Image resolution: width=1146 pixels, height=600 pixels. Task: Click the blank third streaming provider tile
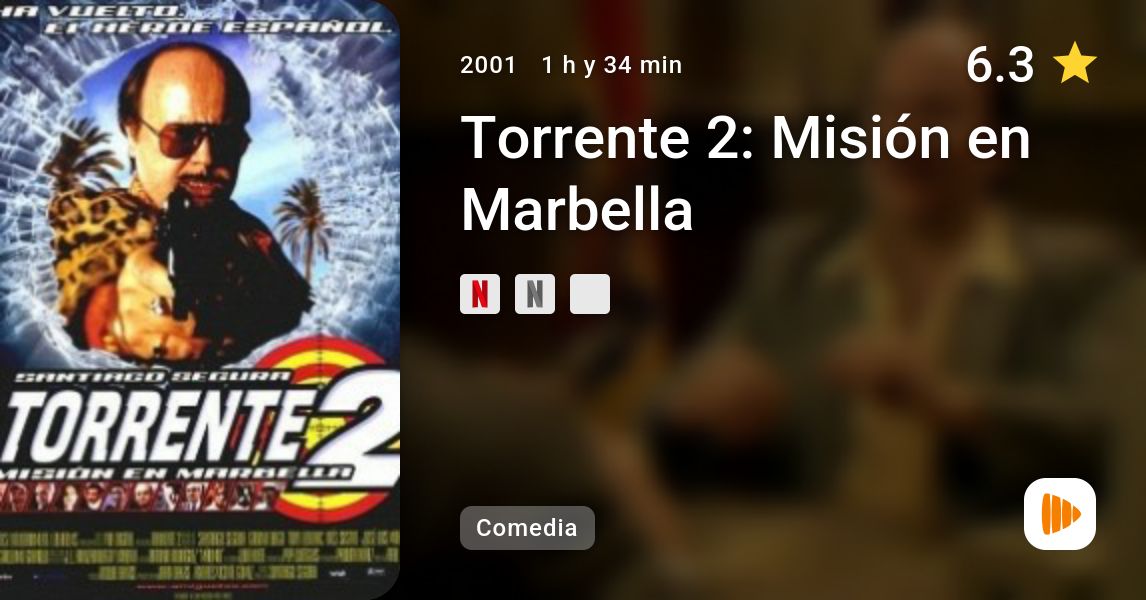click(590, 294)
